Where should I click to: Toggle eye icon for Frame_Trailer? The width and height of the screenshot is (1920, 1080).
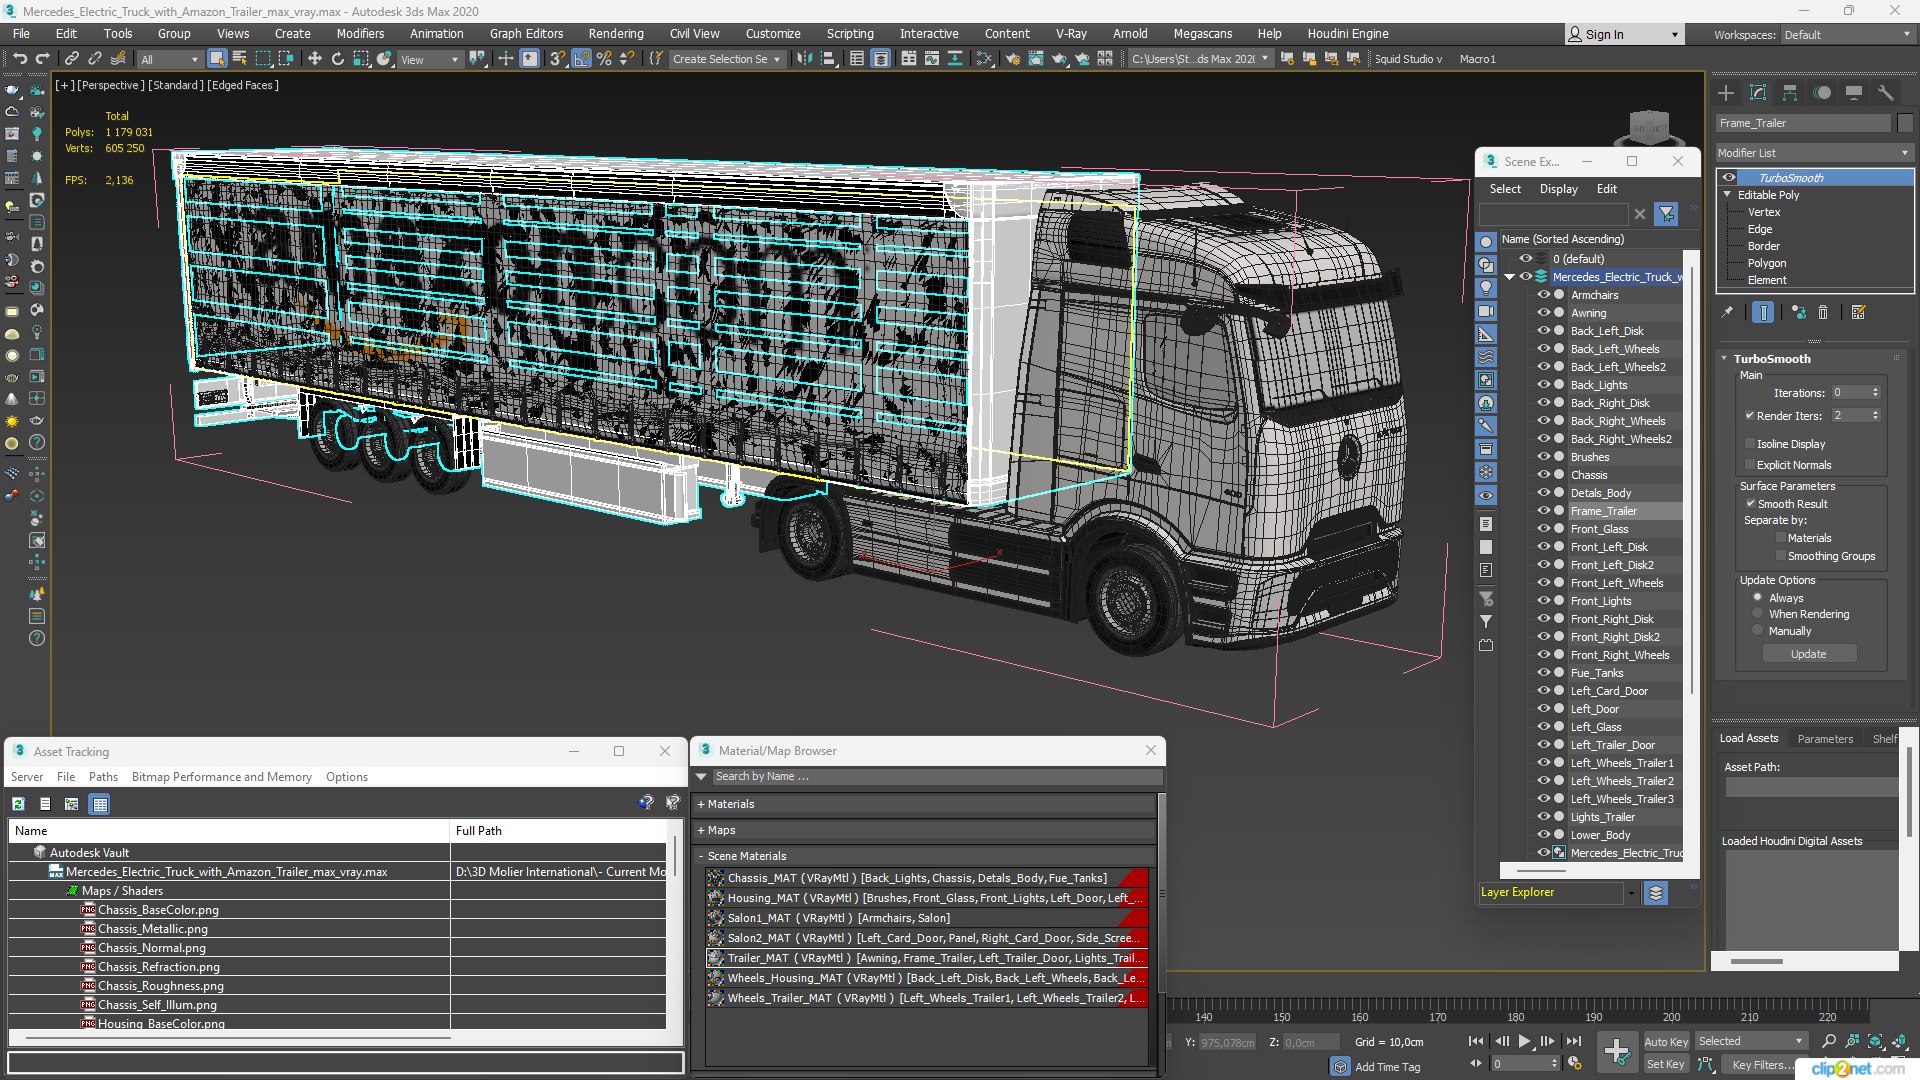(x=1544, y=511)
